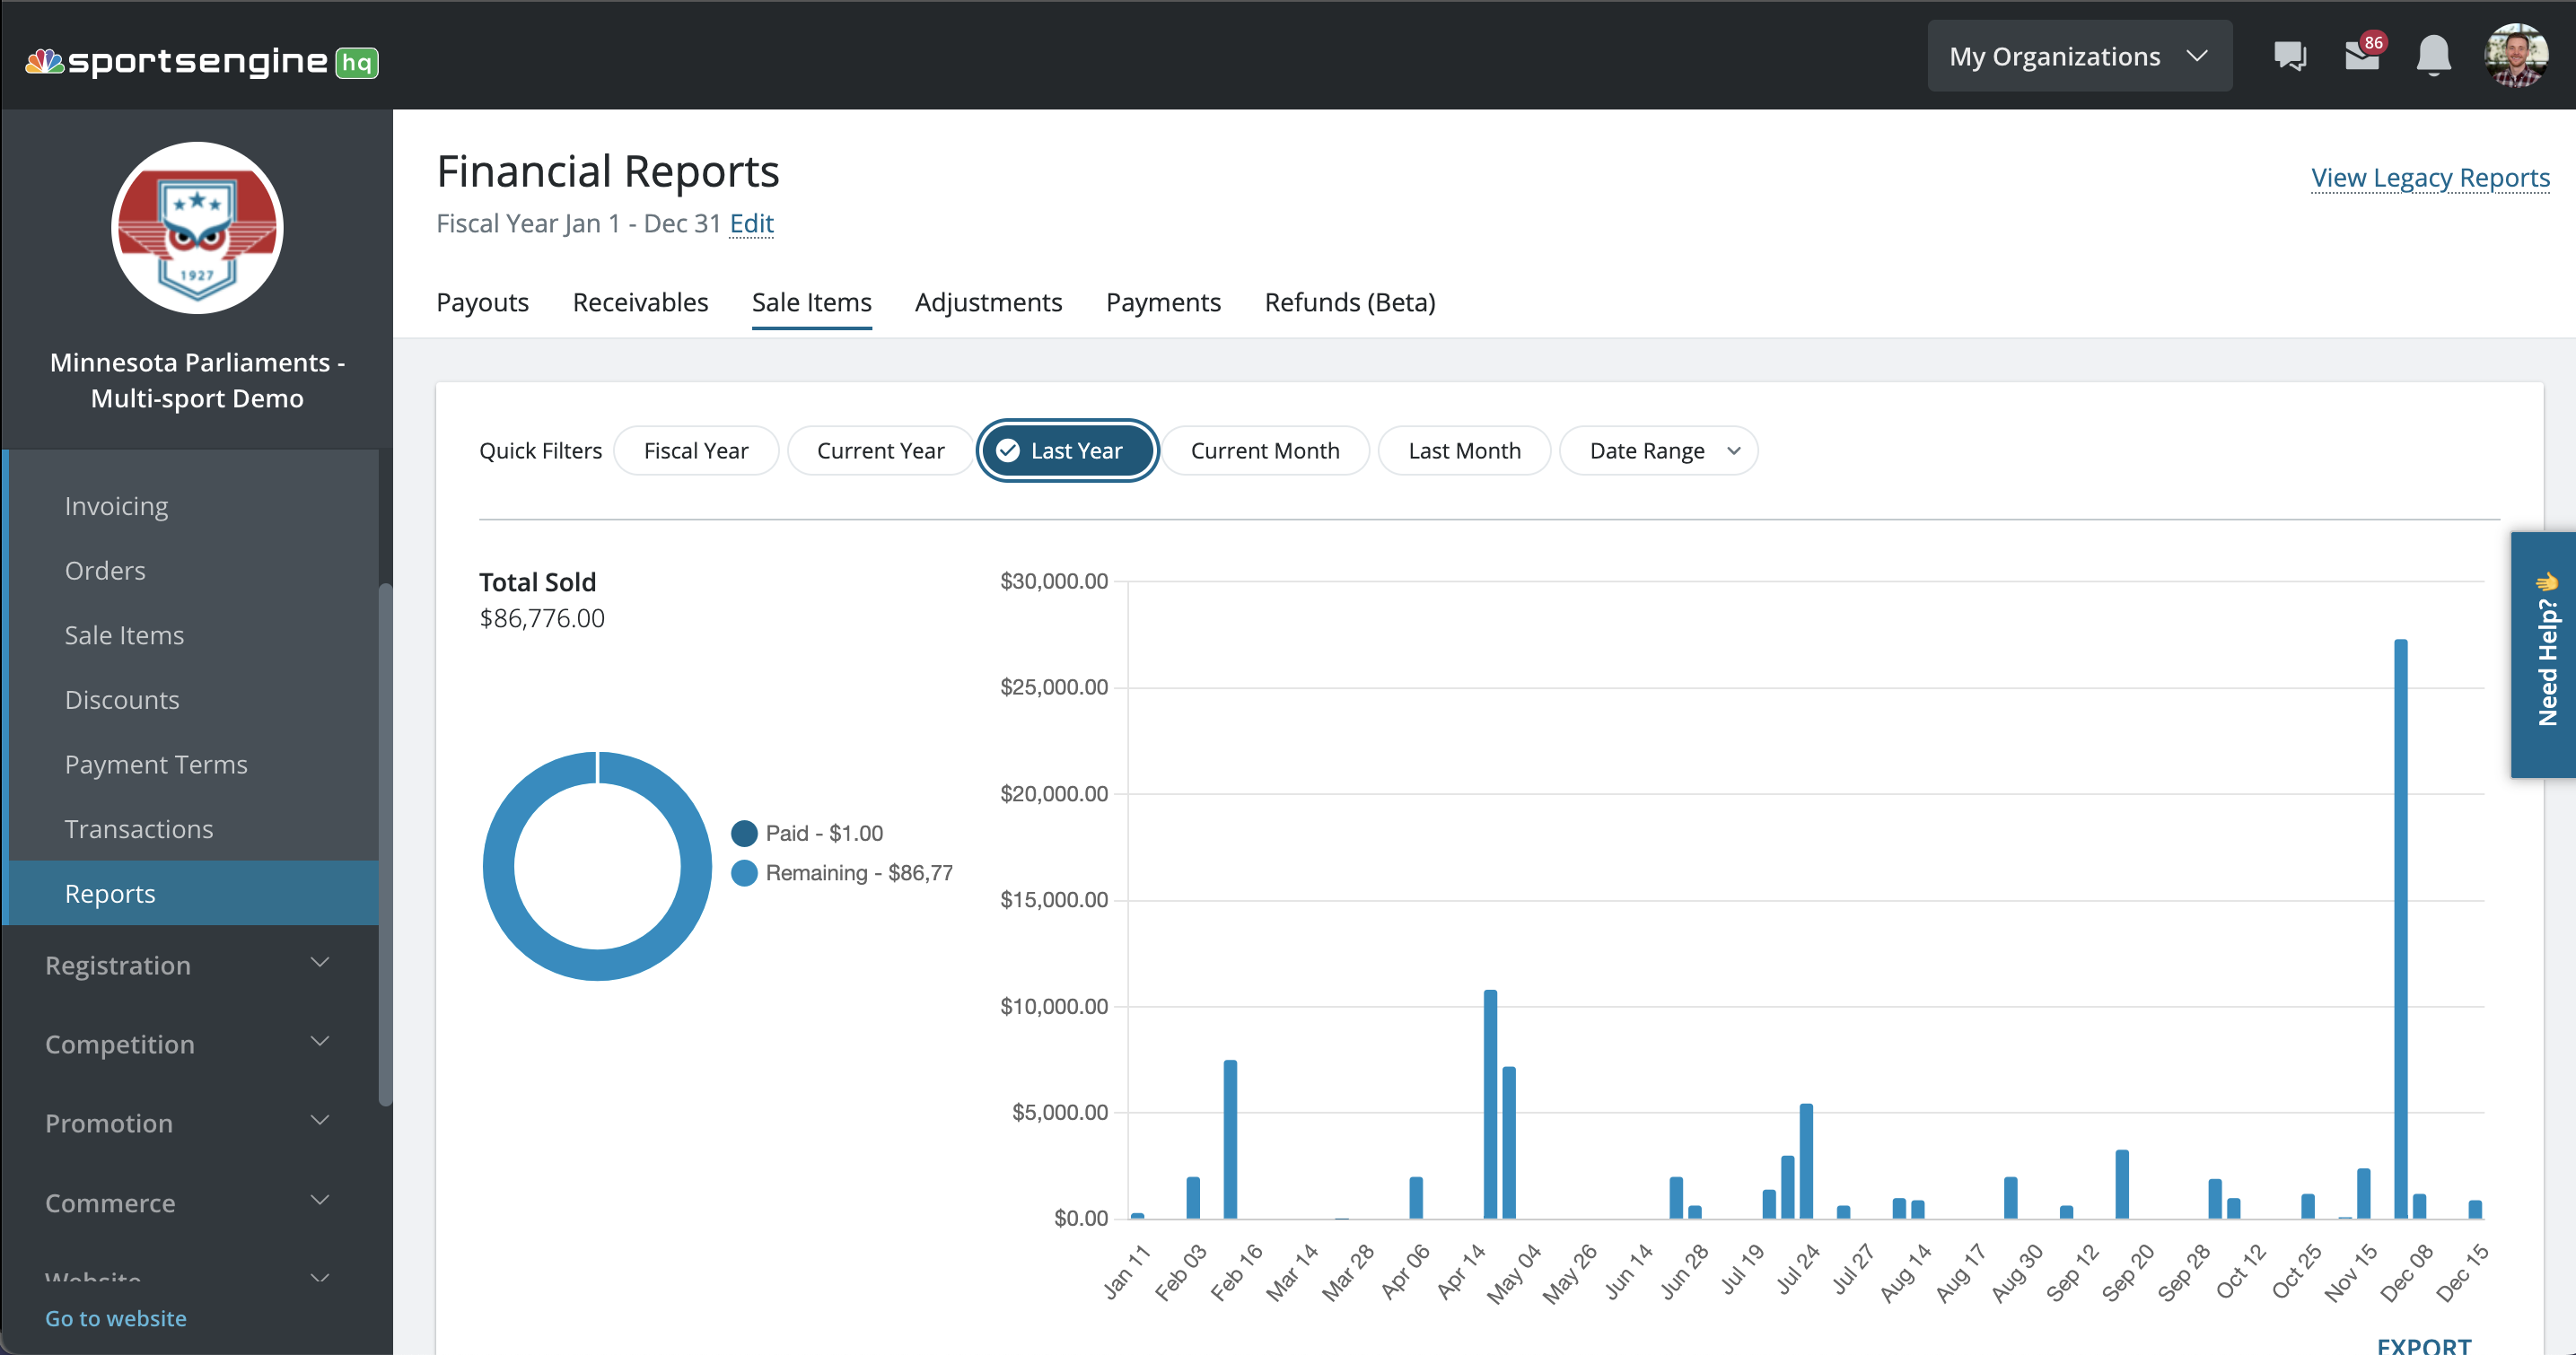The height and width of the screenshot is (1355, 2576).
Task: Click the tallest bar in the chart
Action: 2400,930
